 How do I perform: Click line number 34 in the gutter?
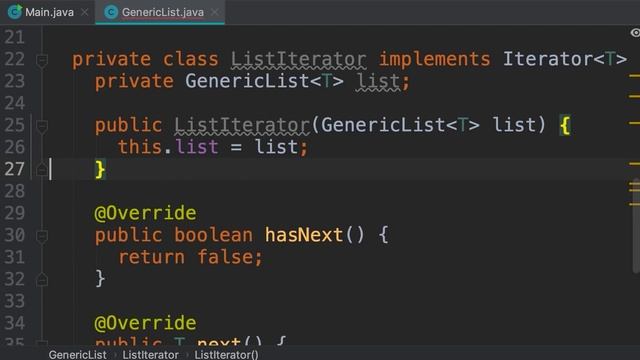[15, 323]
